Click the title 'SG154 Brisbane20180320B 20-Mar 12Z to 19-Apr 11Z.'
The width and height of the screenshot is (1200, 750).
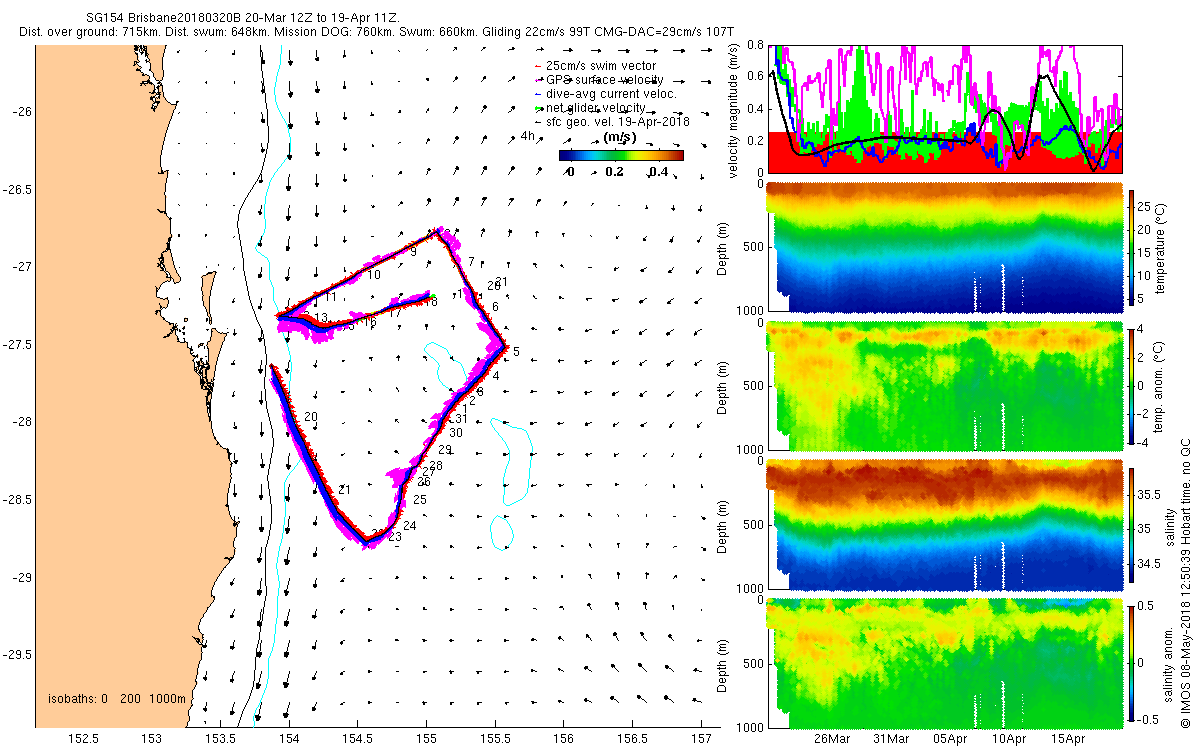(243, 18)
